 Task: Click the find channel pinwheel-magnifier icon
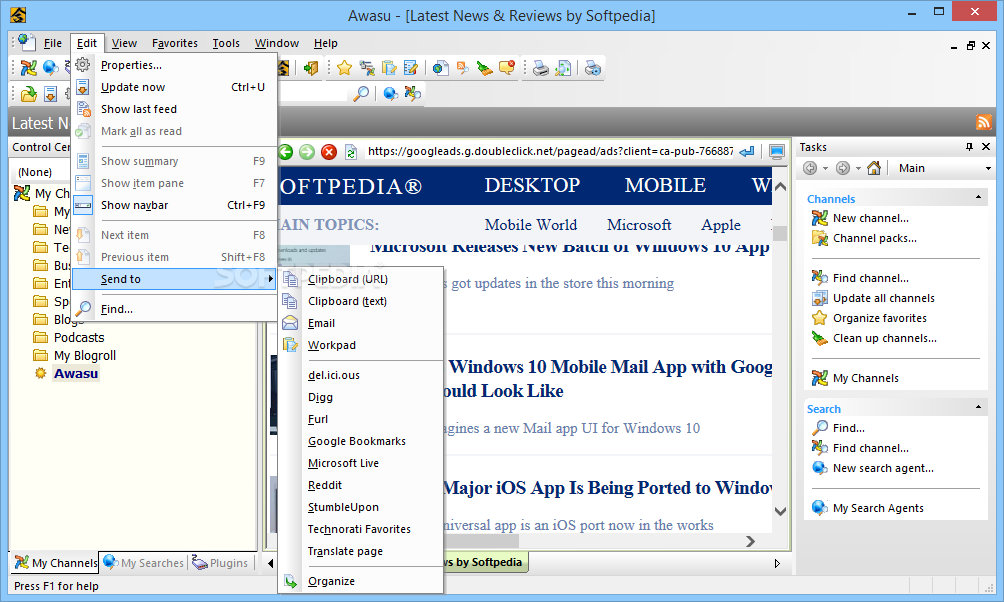(x=412, y=94)
